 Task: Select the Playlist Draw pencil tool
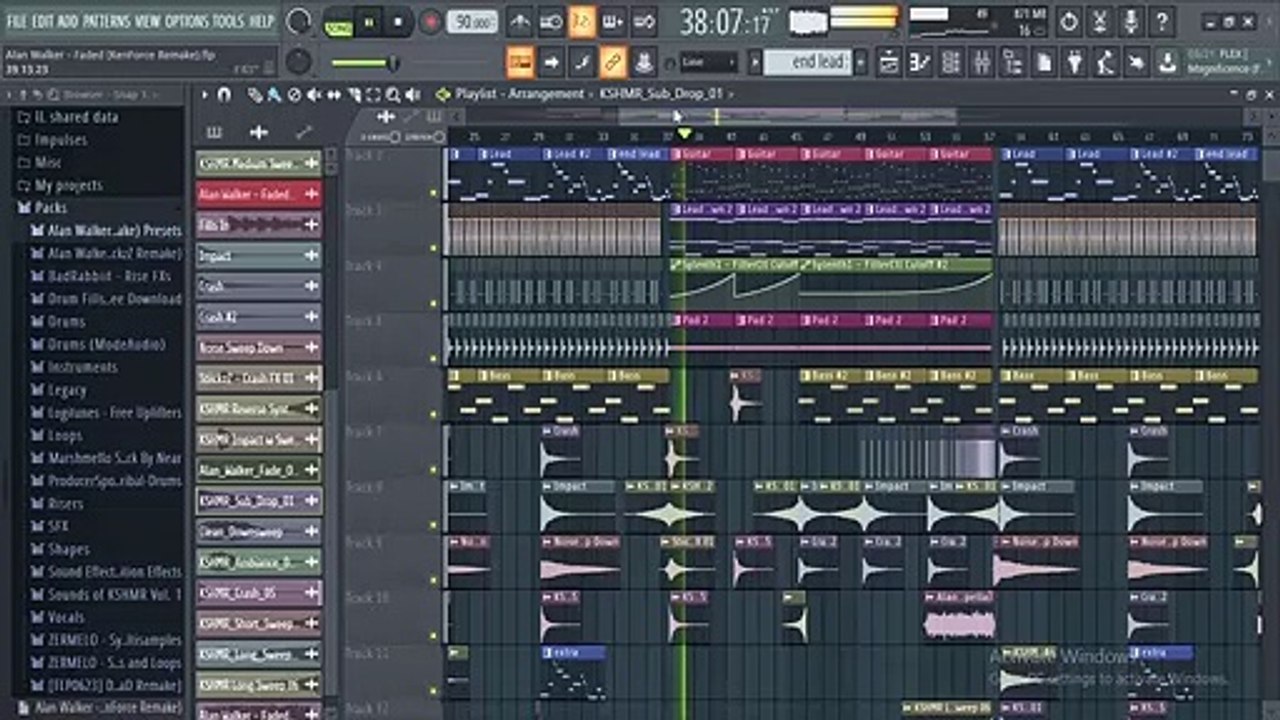click(254, 95)
